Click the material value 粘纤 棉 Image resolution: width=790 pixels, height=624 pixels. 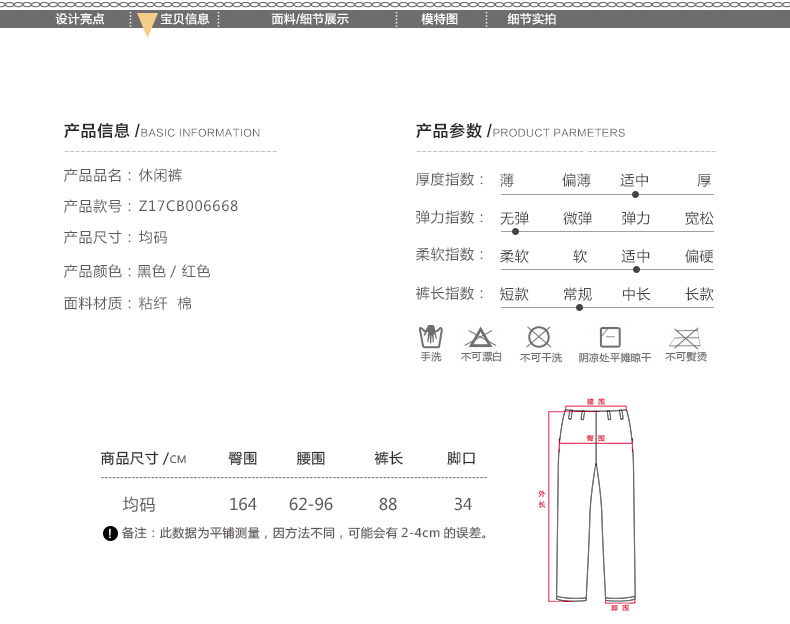165,303
